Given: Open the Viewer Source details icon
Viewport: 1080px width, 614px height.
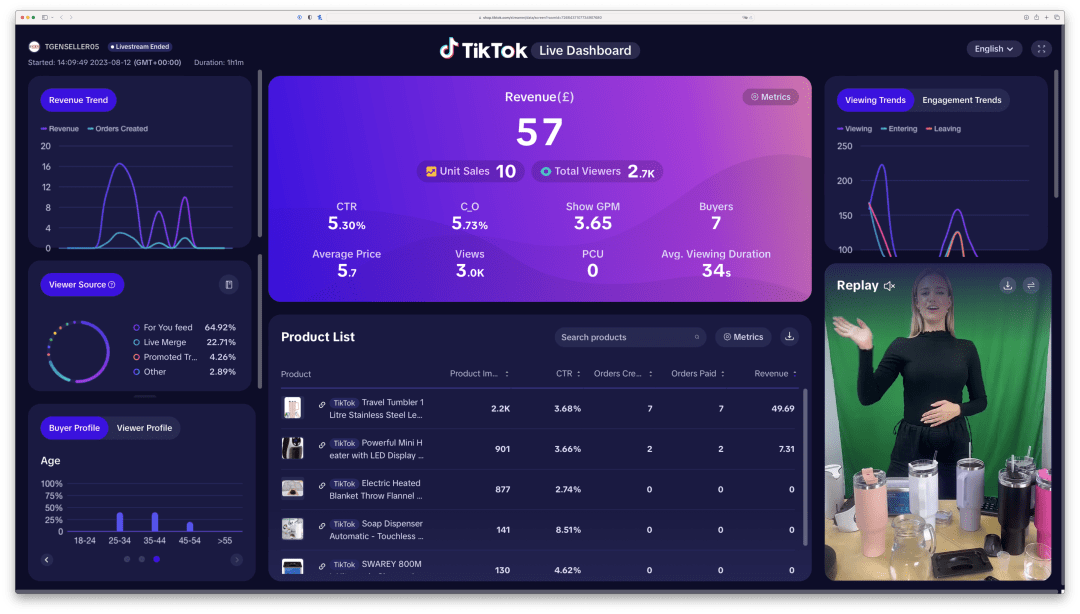Looking at the screenshot, I should pos(229,285).
